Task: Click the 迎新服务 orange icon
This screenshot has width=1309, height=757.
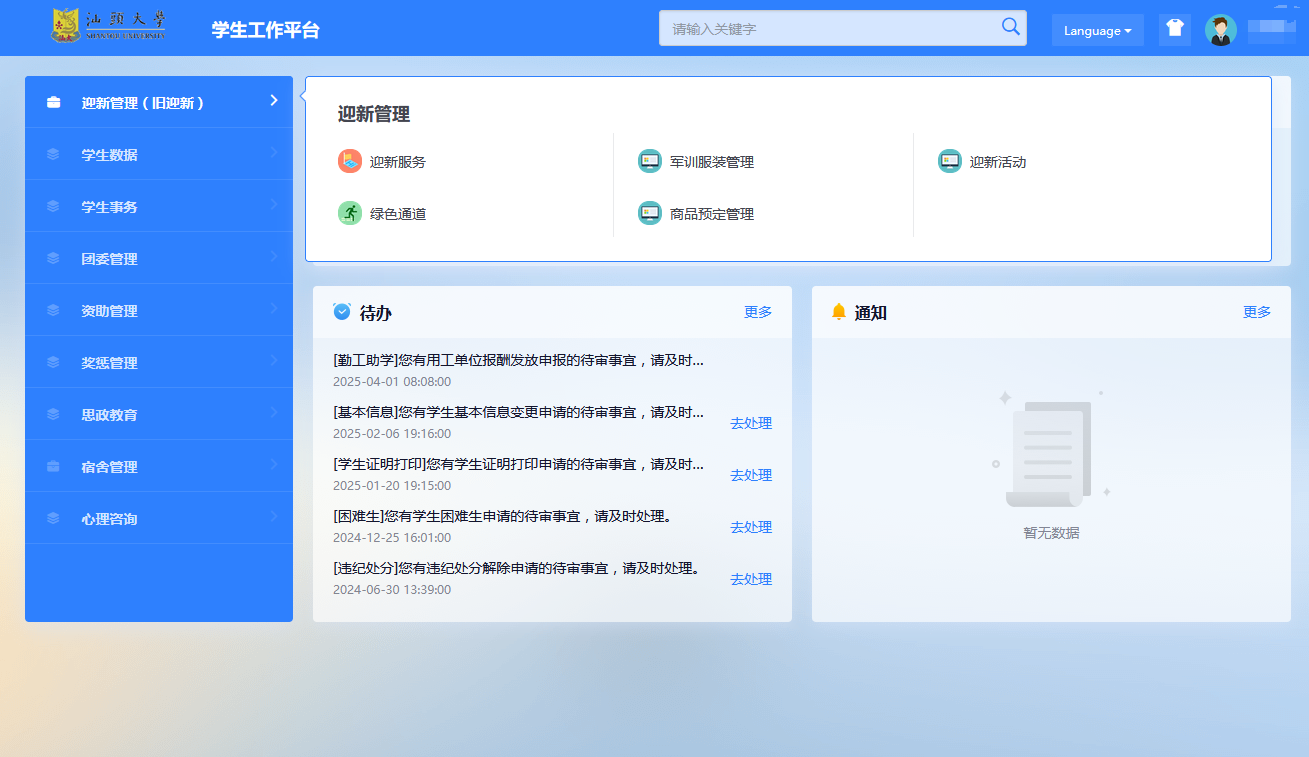Action: click(x=350, y=161)
